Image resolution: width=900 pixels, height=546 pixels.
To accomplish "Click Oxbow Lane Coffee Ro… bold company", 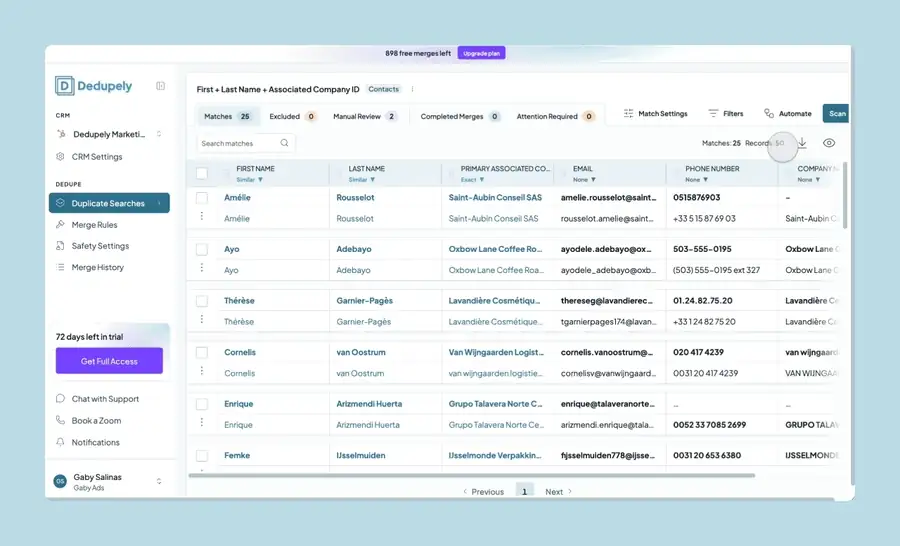I will [495, 249].
